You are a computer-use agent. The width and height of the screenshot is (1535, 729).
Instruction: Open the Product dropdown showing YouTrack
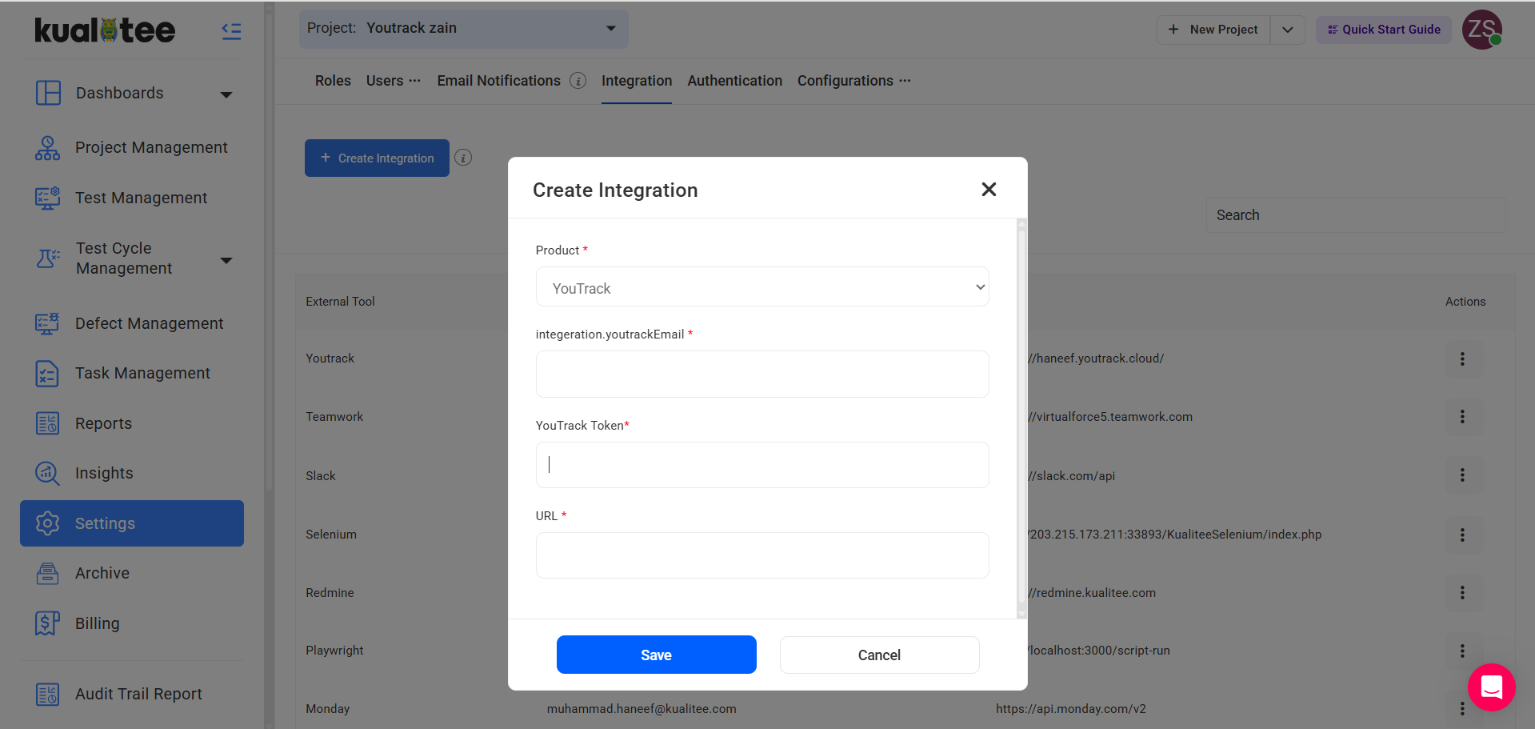(762, 288)
